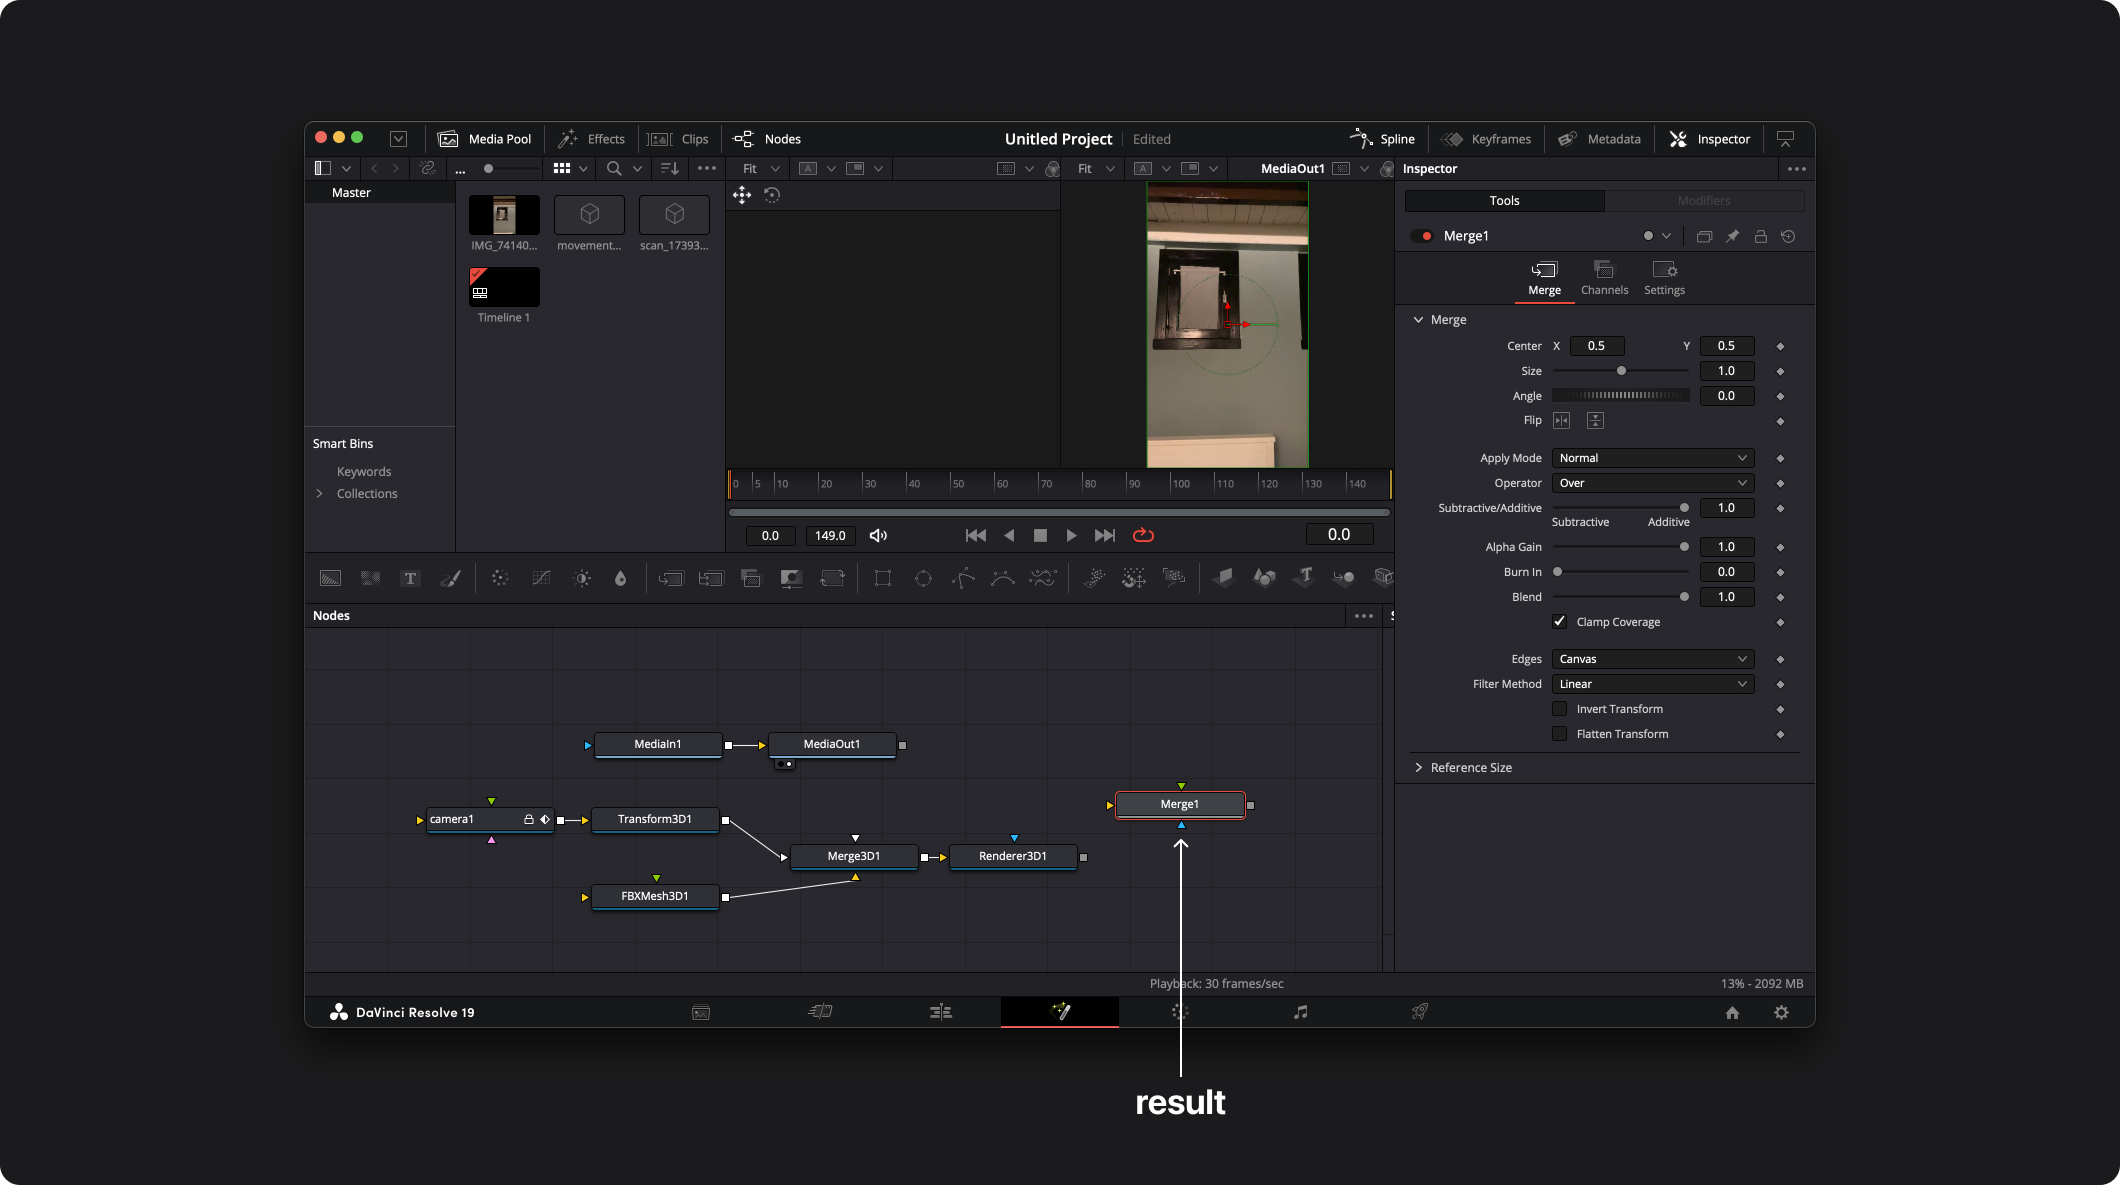This screenshot has height=1185, width=2120.
Task: Open the Fusion page icon
Action: coord(1060,1012)
